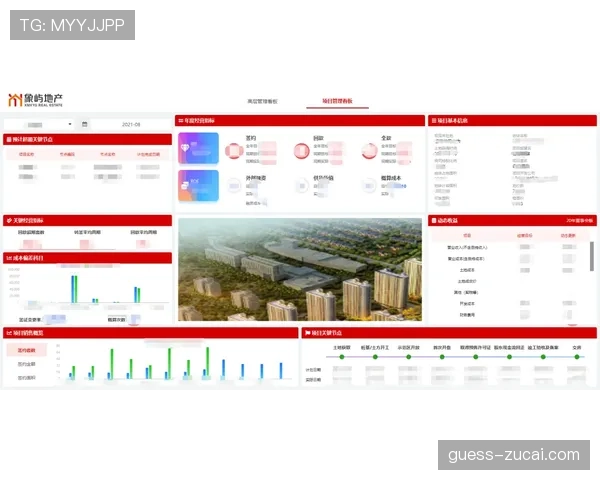Switch to the 高层管理看板 tab
The image size is (600, 480).
[x=262, y=101]
